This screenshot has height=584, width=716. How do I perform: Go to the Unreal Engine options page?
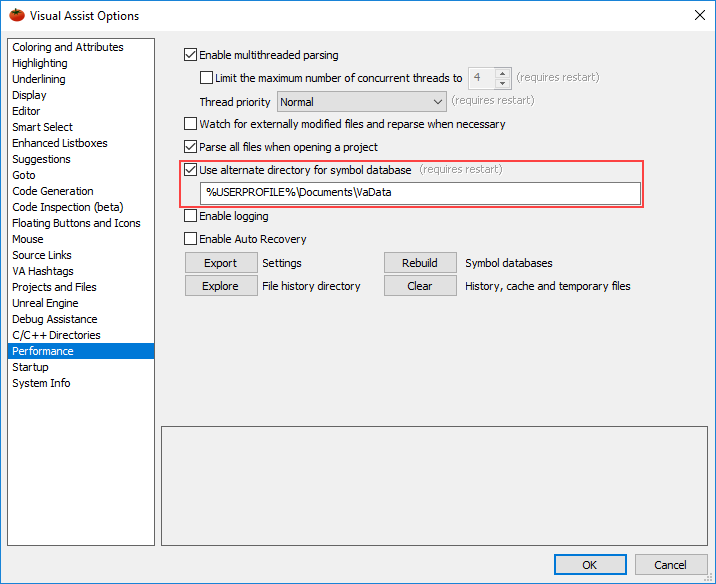(45, 303)
